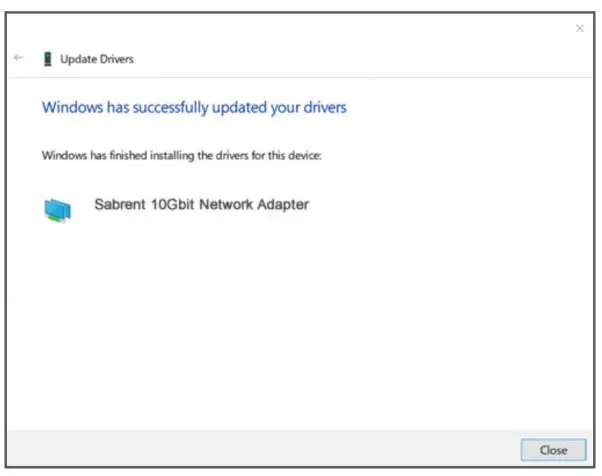602x476 pixels.
Task: Click "Windows has finished installing the drivers" text
Action: 182,155
